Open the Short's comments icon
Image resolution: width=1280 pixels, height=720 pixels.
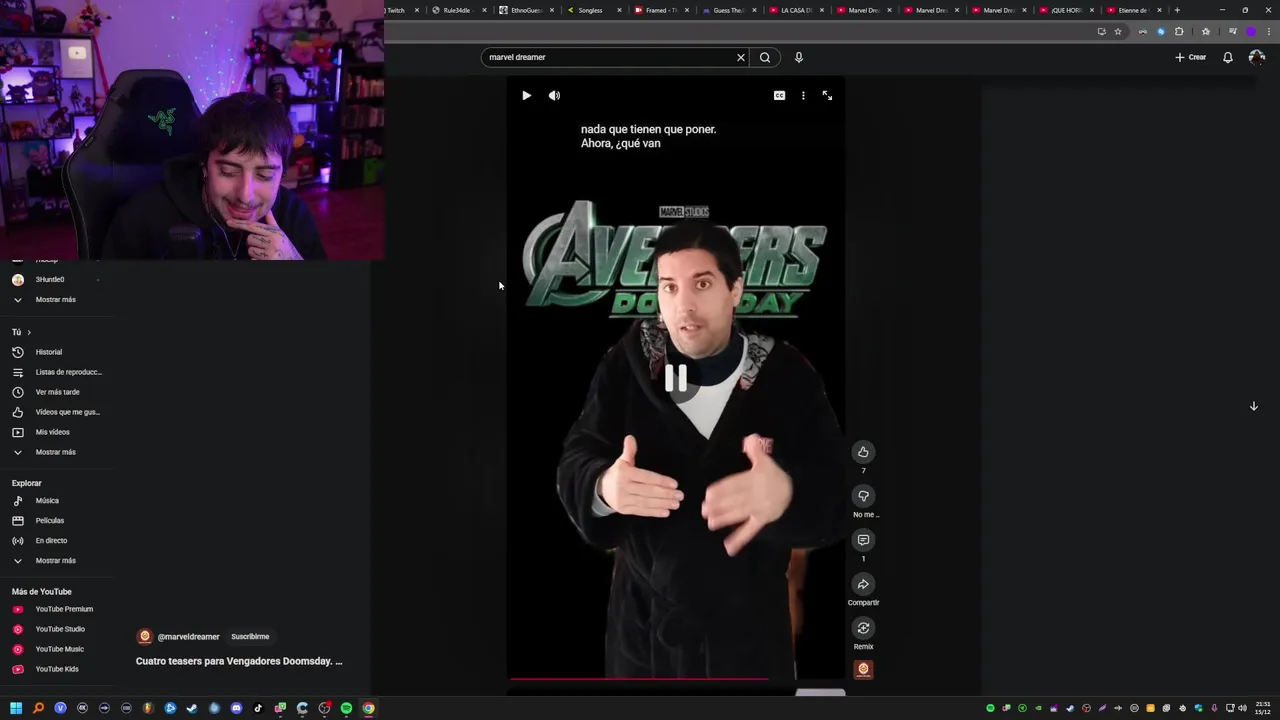pyautogui.click(x=863, y=540)
